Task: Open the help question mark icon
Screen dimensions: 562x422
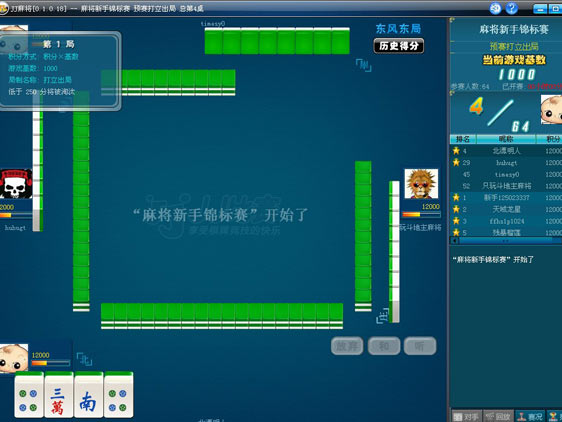Action: (x=511, y=8)
